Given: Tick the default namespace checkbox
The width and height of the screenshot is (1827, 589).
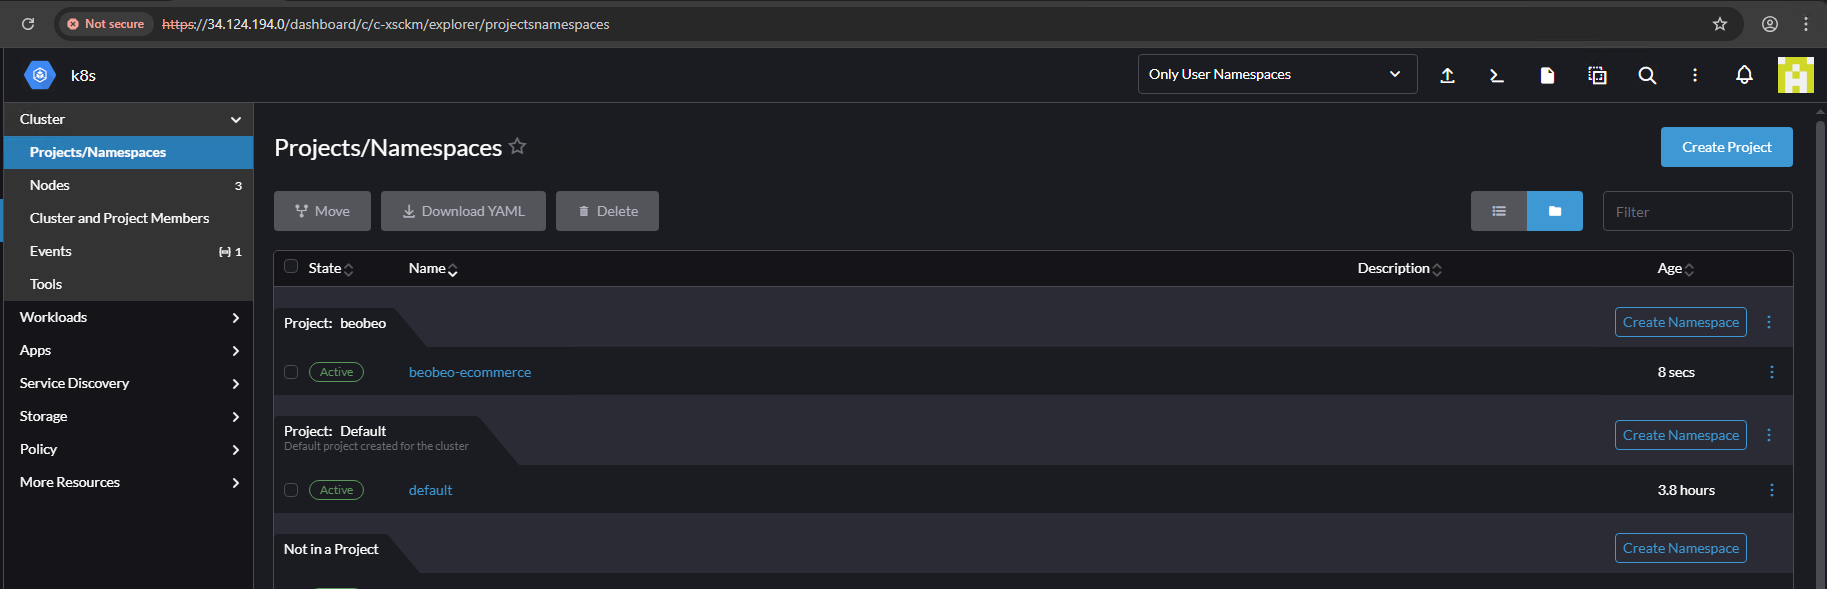Looking at the screenshot, I should (x=291, y=490).
